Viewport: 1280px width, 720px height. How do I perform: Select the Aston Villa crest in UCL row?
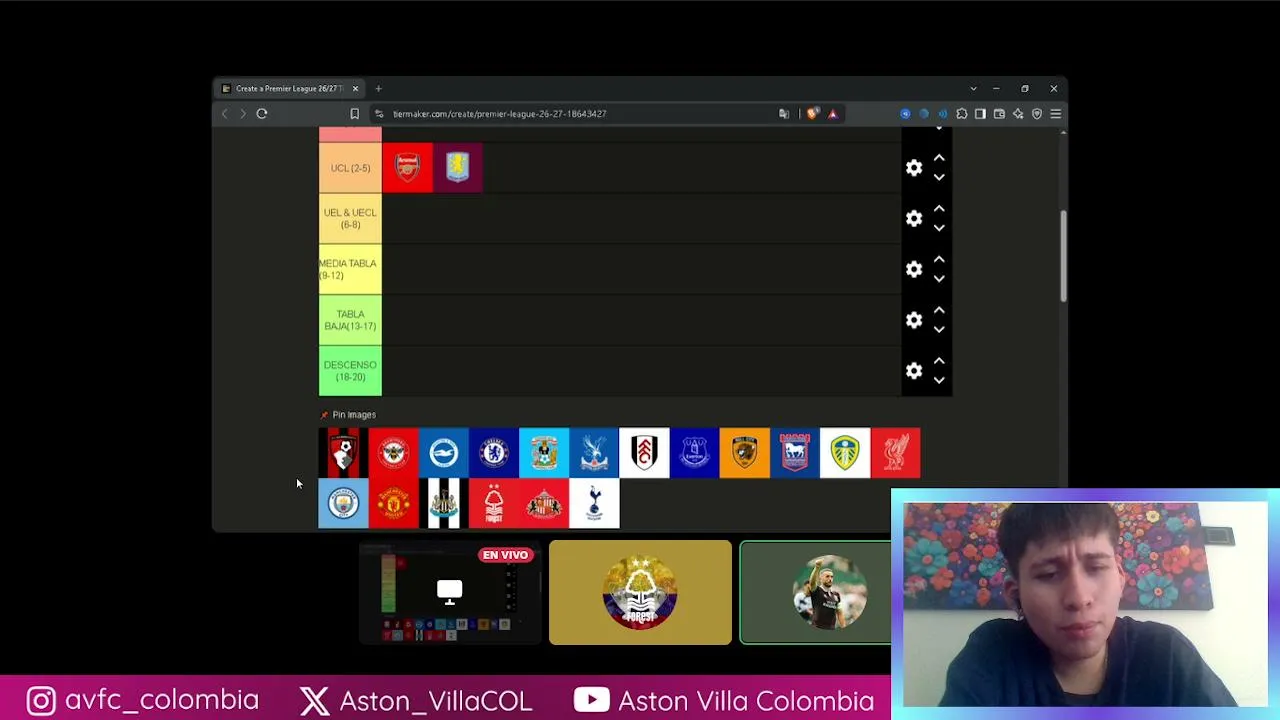457,167
